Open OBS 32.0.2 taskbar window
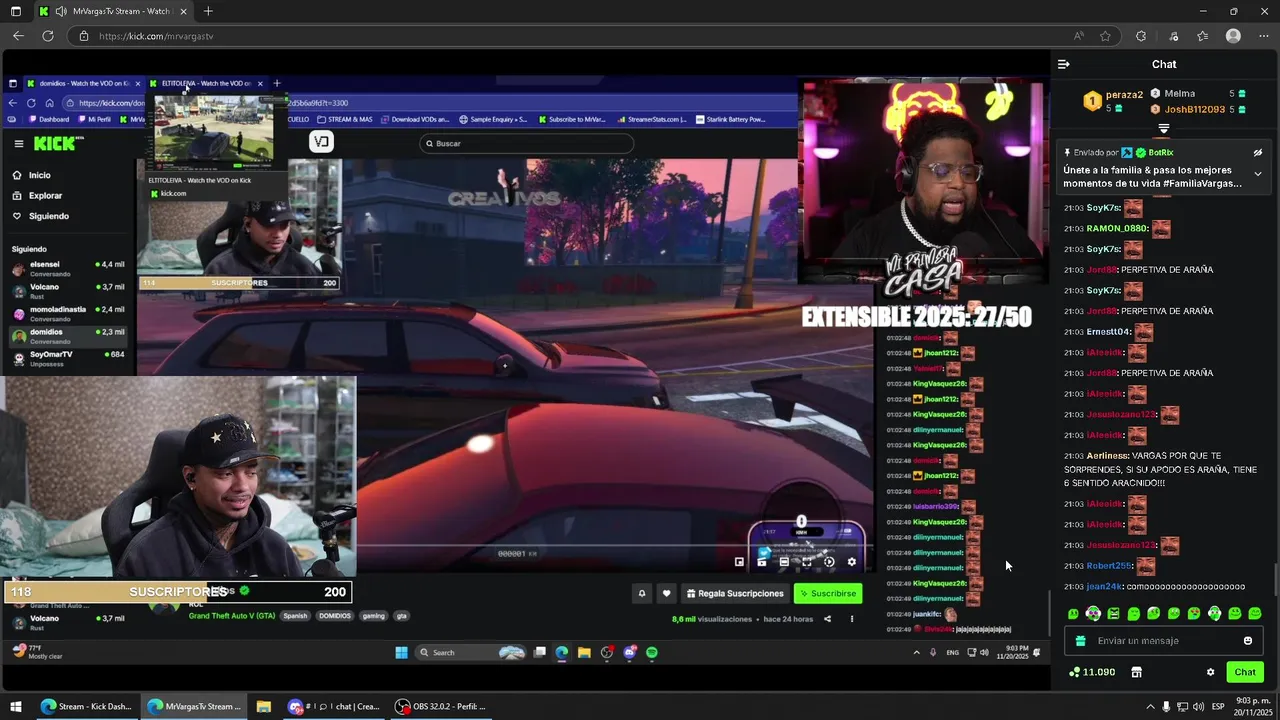This screenshot has height=720, width=1280. click(x=440, y=706)
